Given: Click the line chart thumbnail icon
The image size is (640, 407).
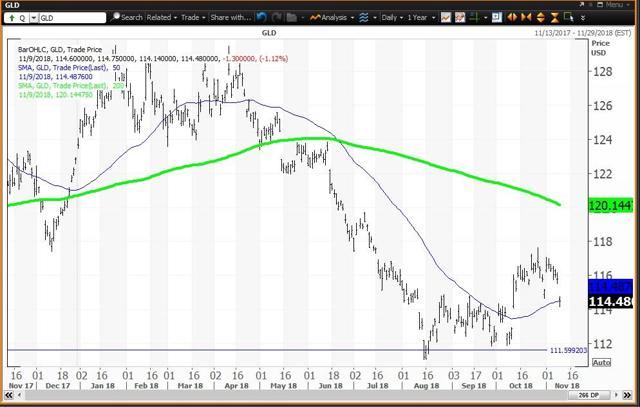Looking at the screenshot, I should [x=445, y=18].
